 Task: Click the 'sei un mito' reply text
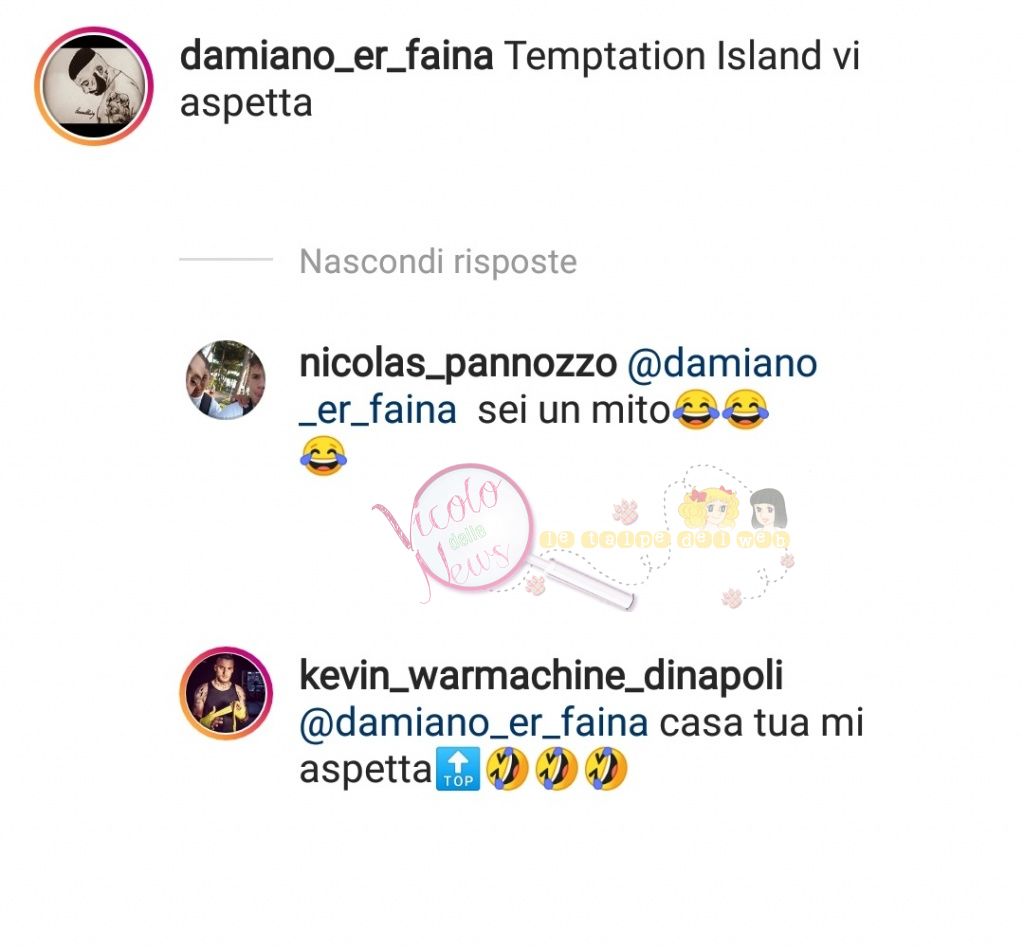[574, 411]
